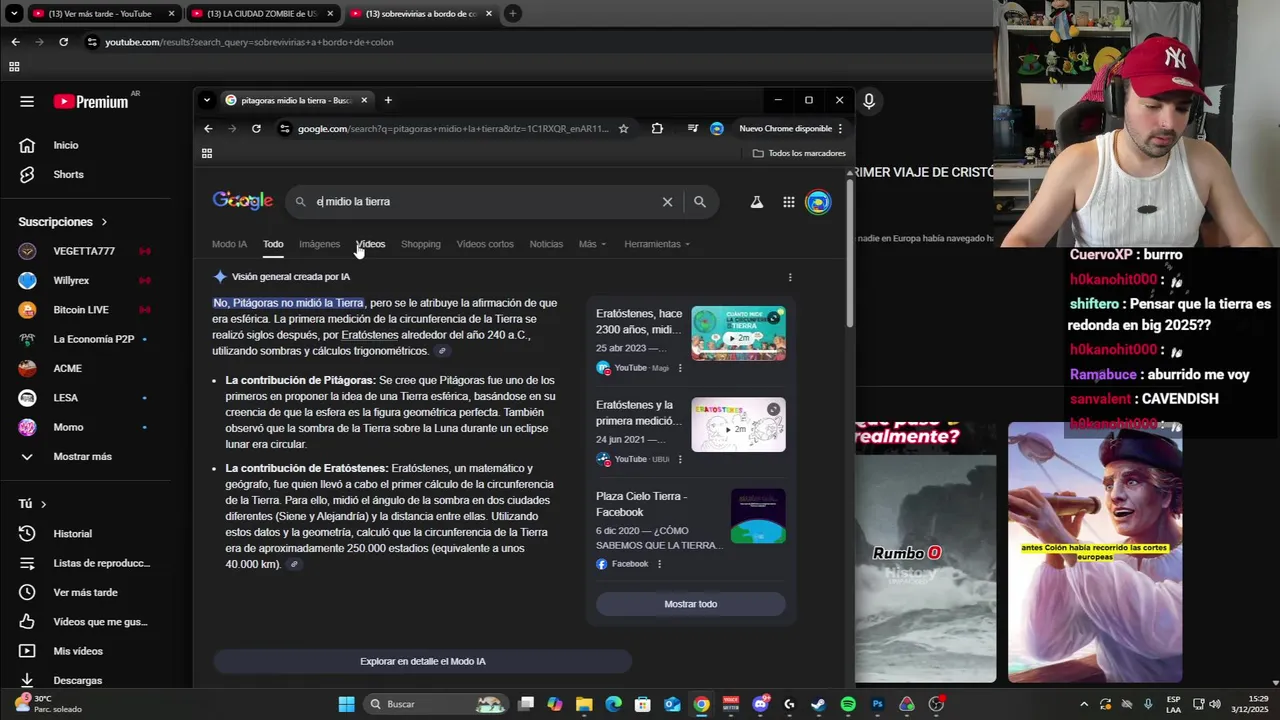Viewport: 1280px width, 720px height.
Task: Open the Windows Start menu
Action: click(x=346, y=704)
